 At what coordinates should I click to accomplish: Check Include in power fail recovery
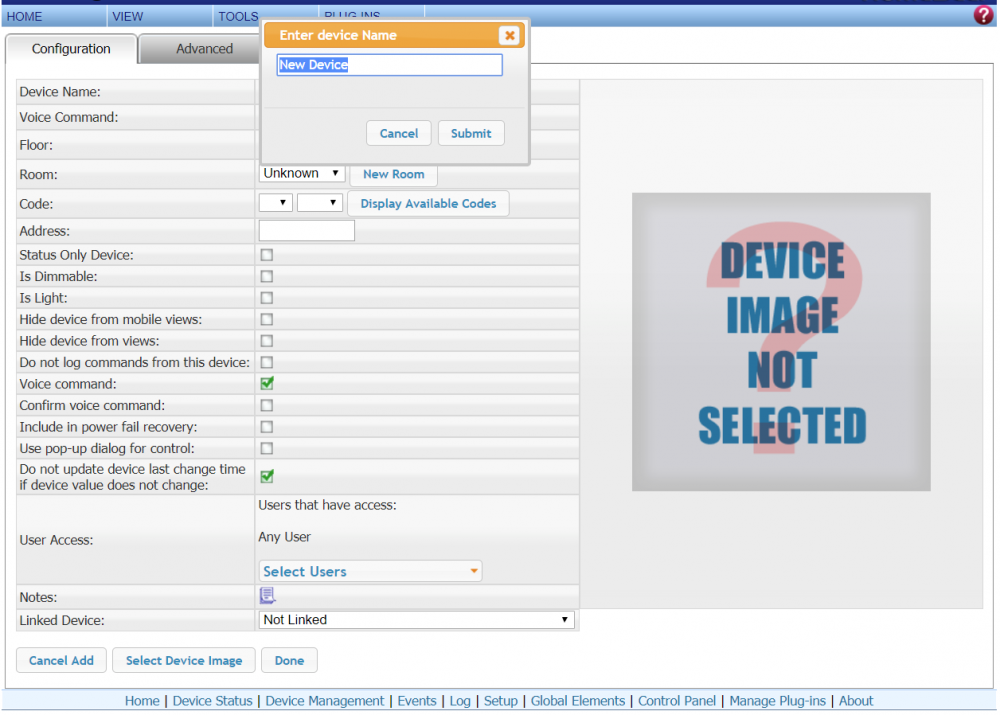point(267,427)
